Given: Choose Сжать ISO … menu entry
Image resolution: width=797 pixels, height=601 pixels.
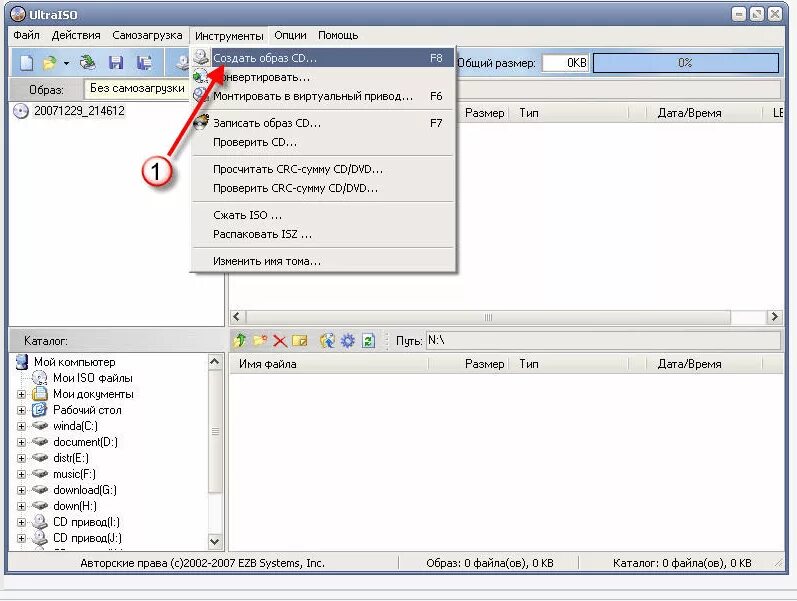Looking at the screenshot, I should (x=323, y=215).
